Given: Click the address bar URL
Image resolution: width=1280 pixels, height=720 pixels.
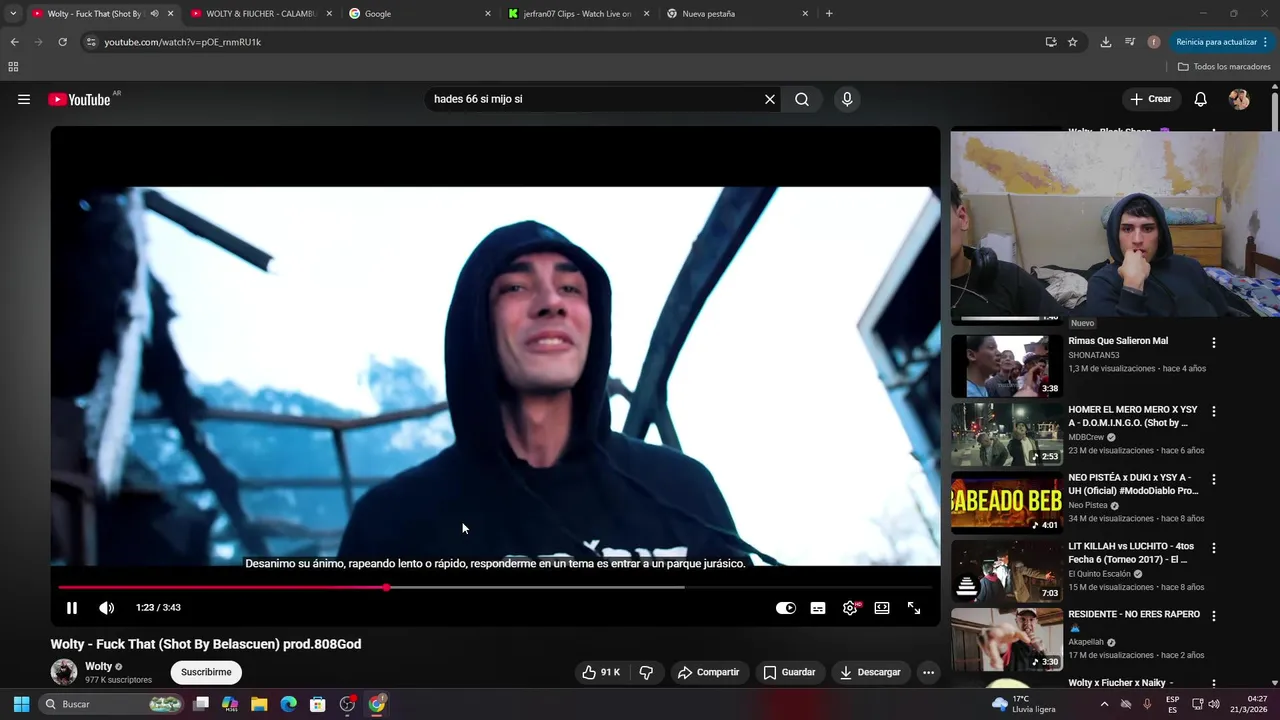Looking at the screenshot, I should [182, 42].
